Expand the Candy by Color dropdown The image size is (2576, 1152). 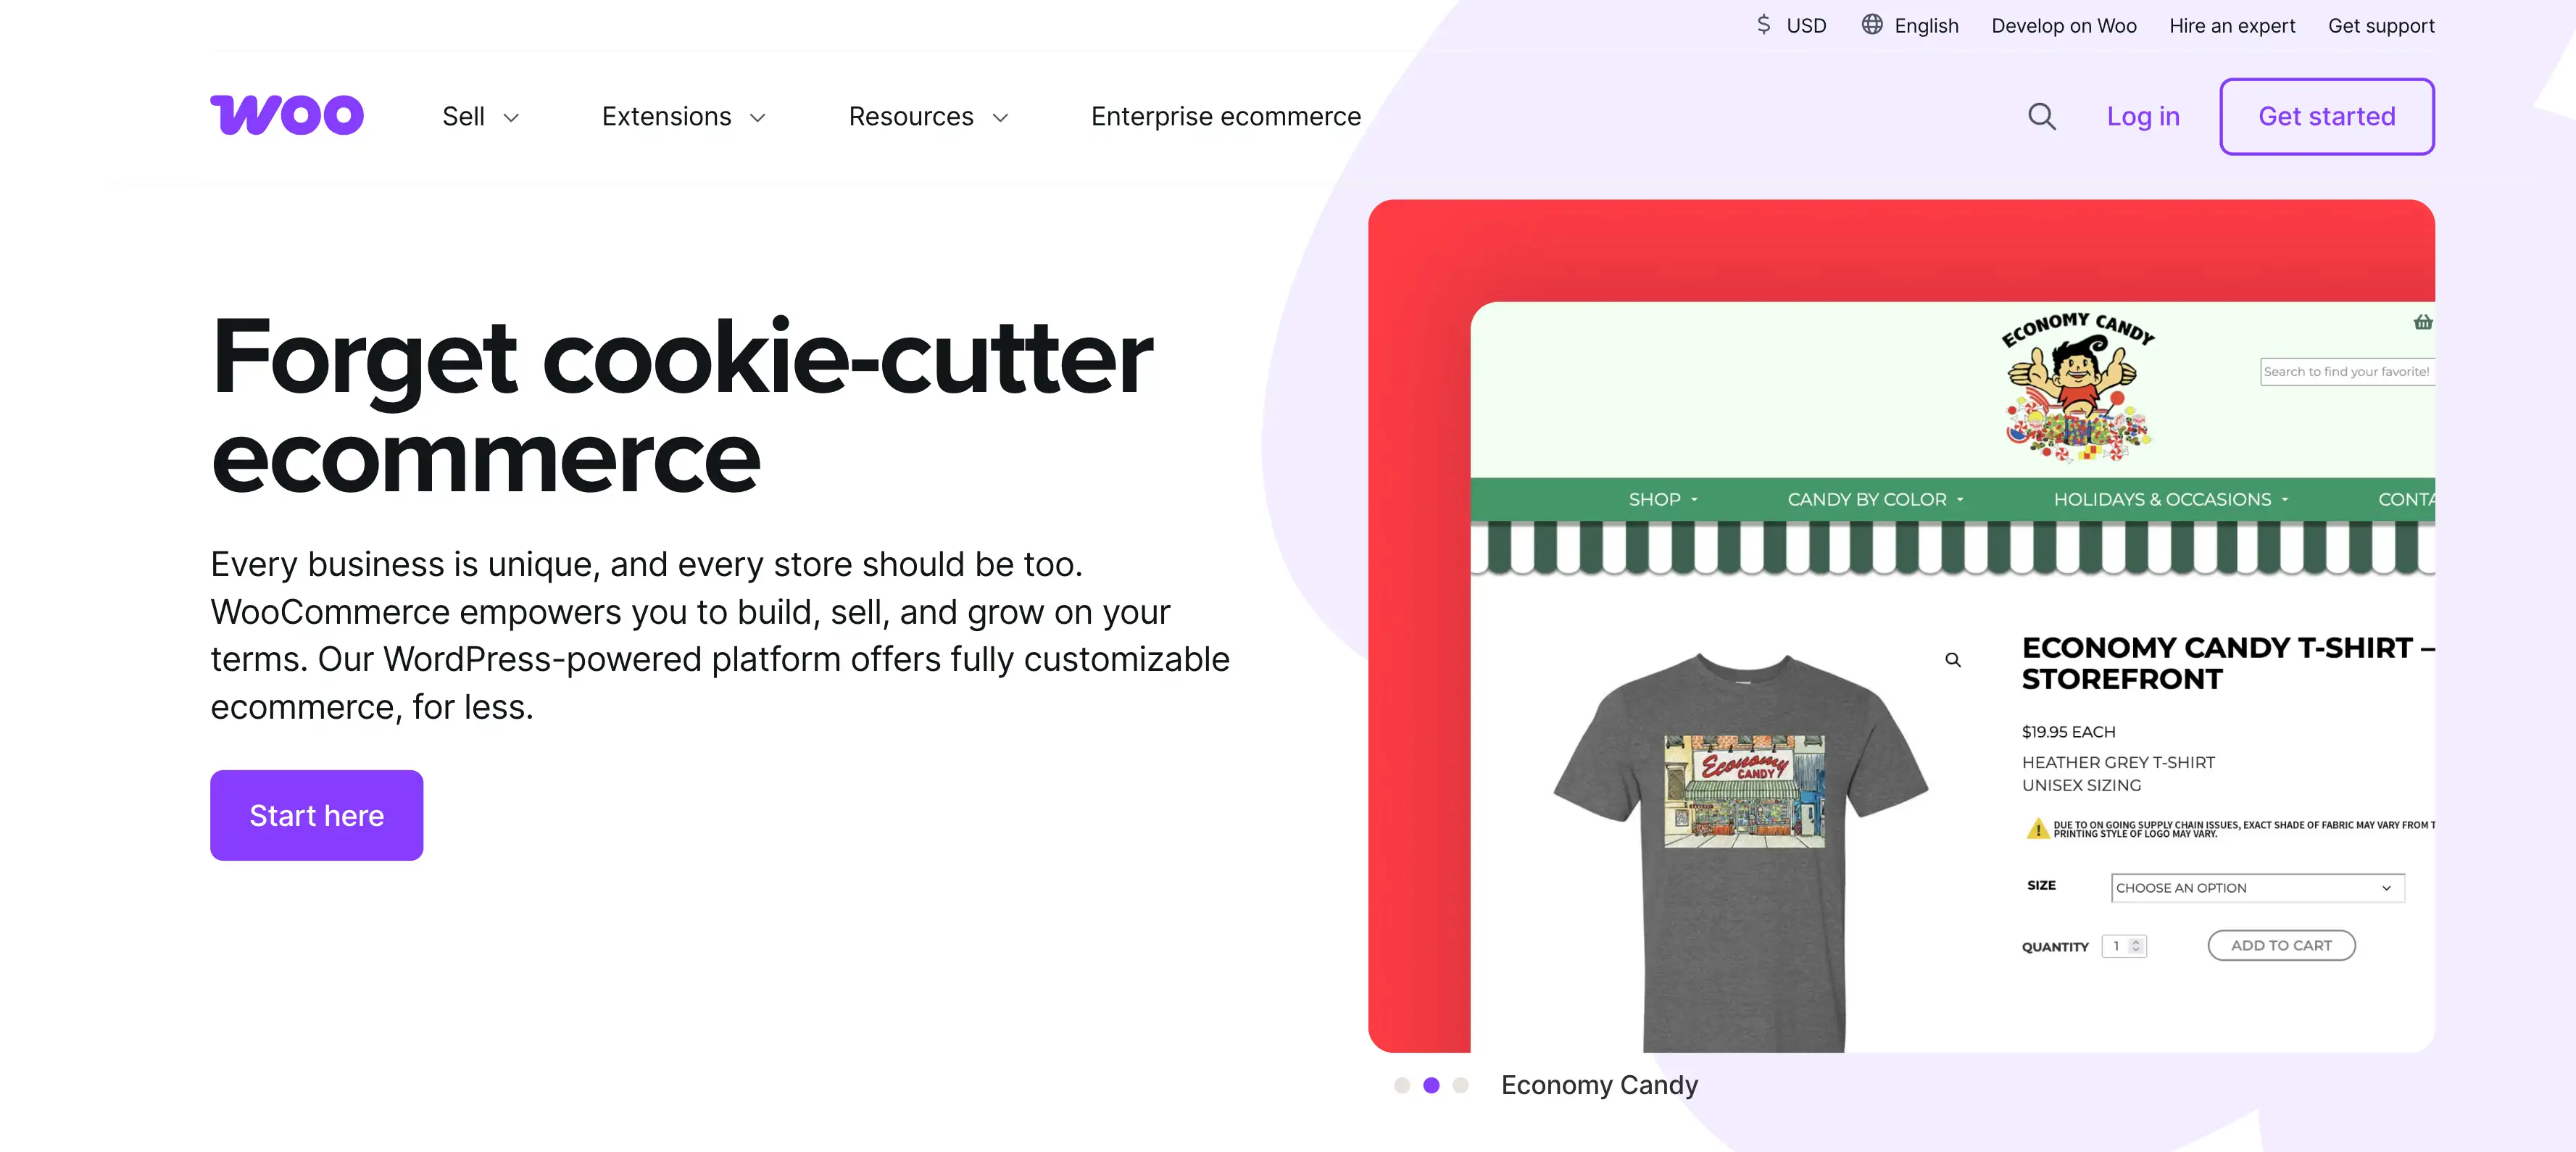pos(1960,499)
